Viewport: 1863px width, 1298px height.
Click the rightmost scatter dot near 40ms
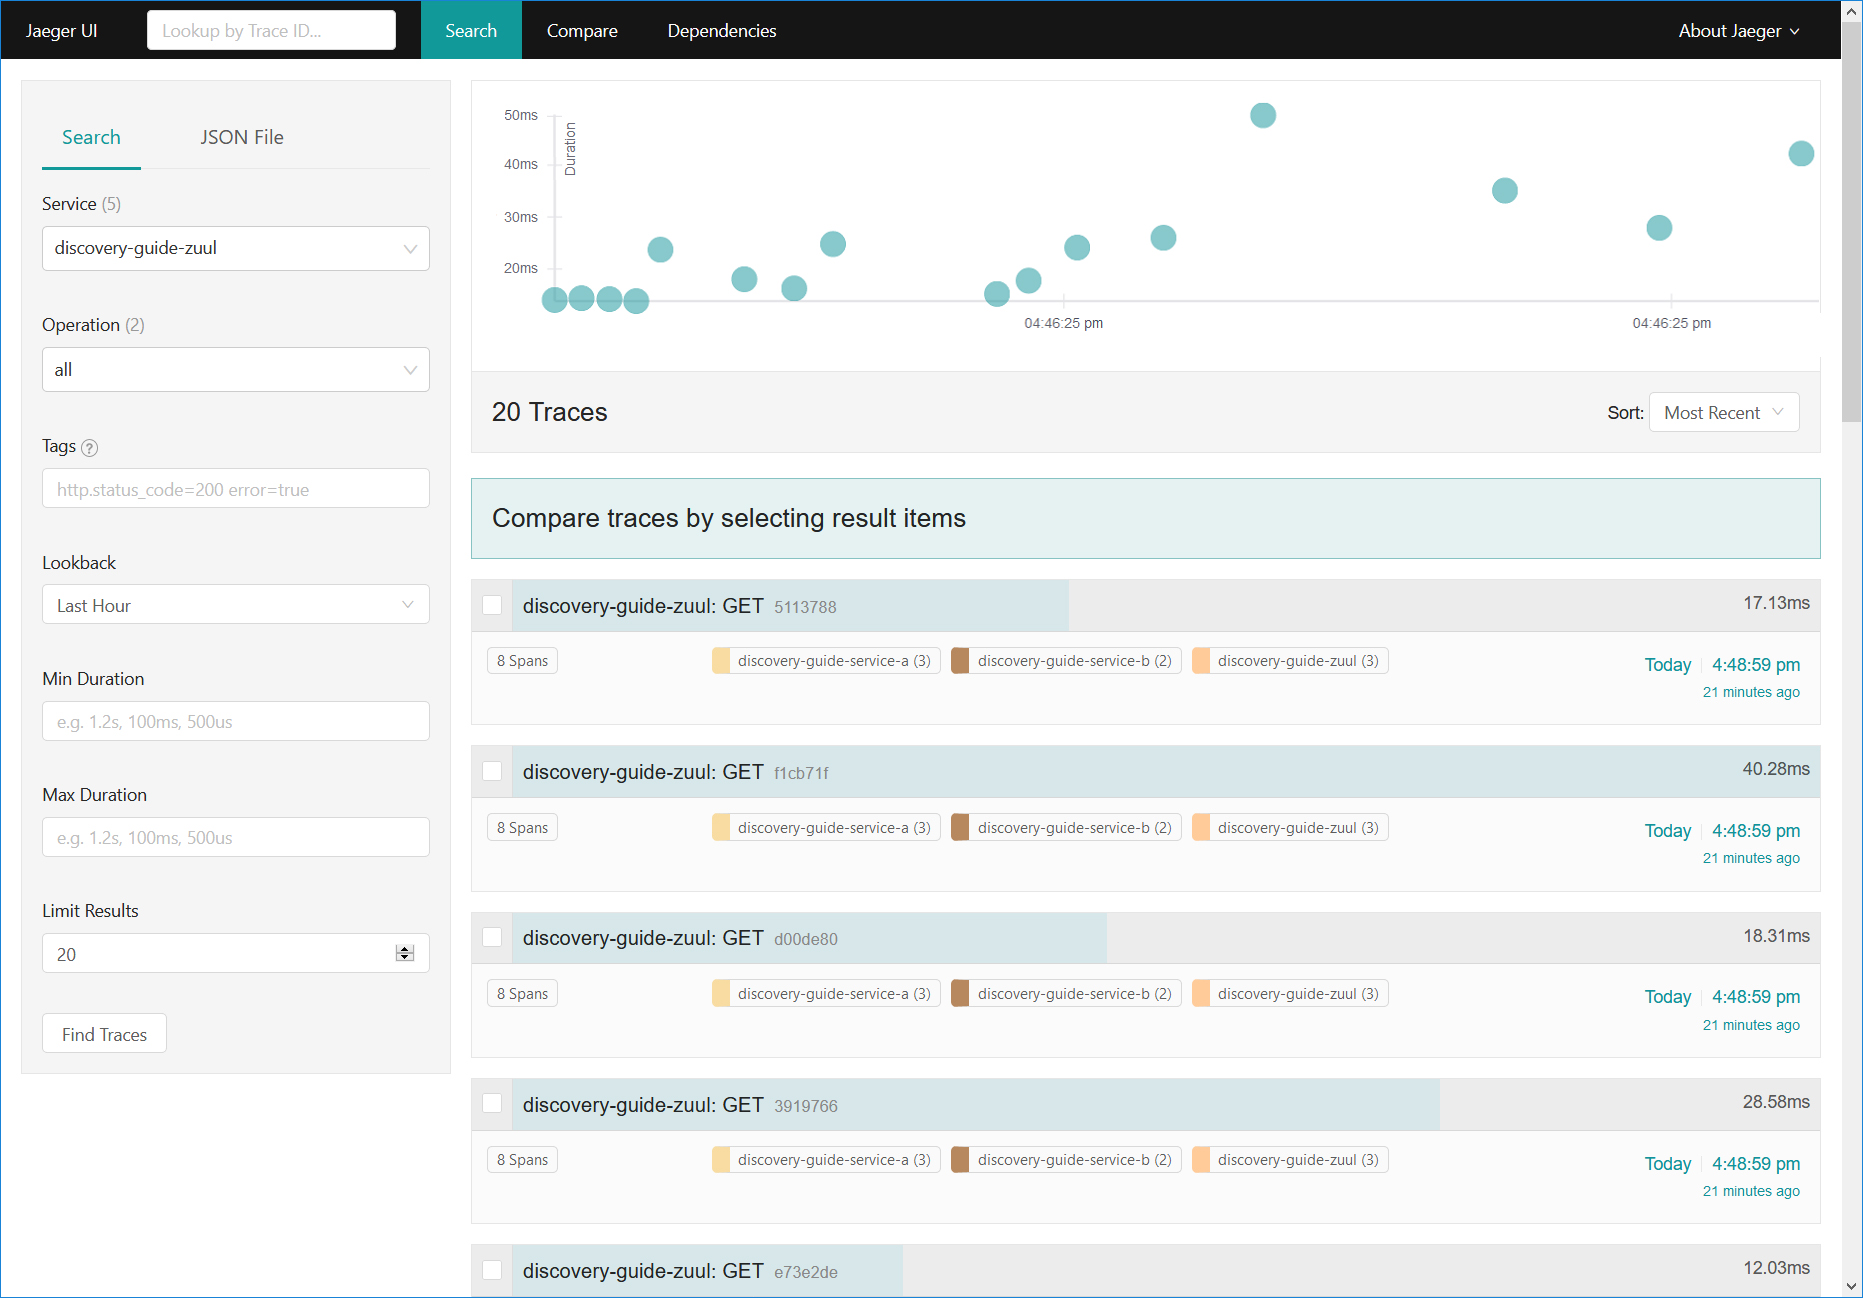click(1801, 153)
